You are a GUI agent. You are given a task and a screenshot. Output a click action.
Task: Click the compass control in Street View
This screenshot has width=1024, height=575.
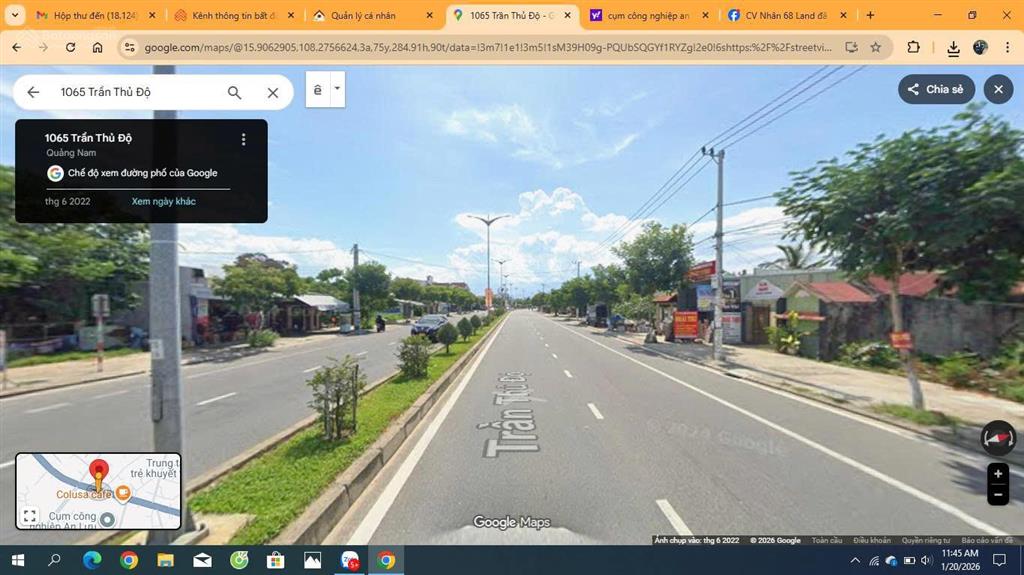[x=998, y=438]
